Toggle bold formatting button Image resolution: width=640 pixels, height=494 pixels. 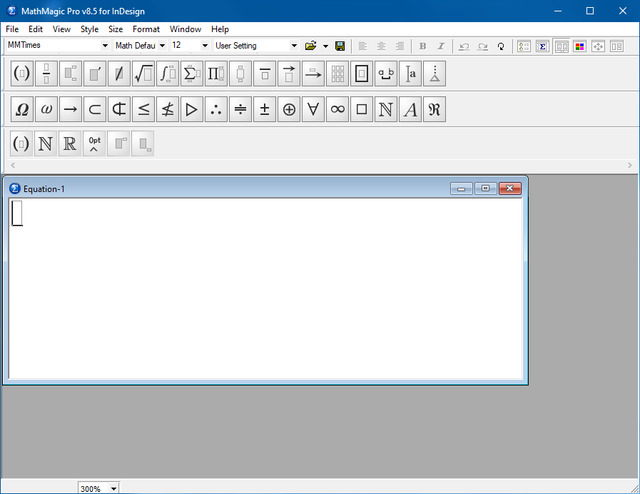(x=422, y=46)
